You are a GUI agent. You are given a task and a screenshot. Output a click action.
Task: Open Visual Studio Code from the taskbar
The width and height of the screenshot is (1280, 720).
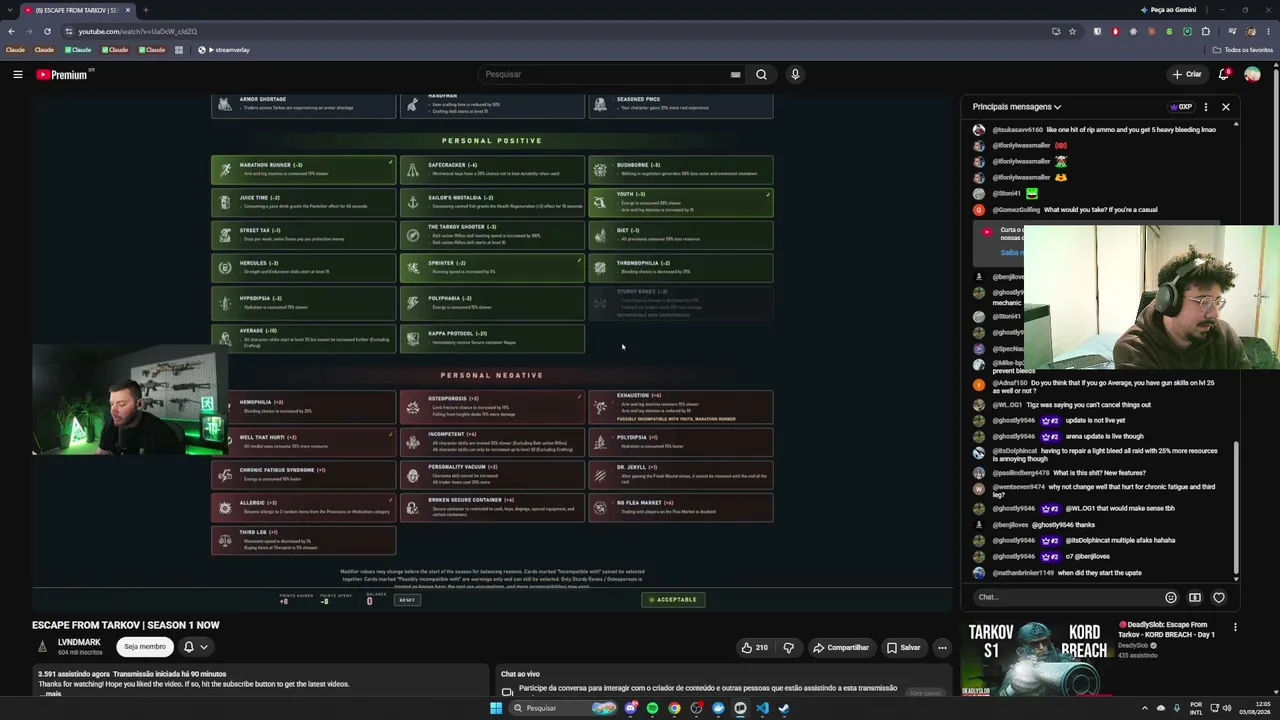coord(762,708)
